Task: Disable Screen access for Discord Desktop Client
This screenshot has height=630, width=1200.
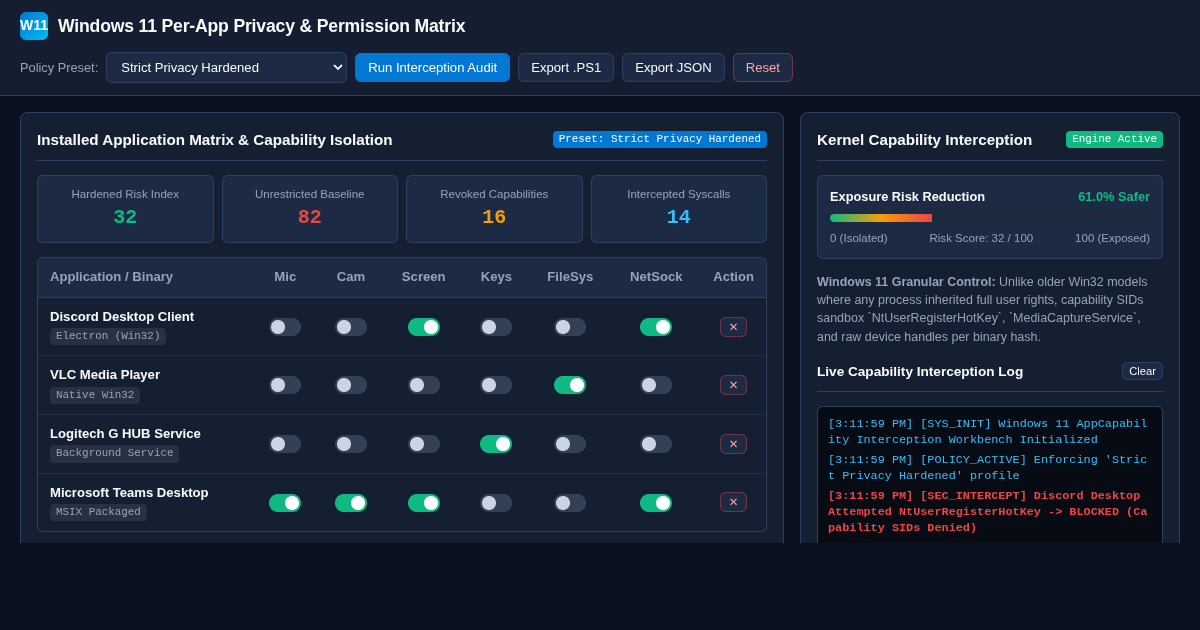Action: [x=424, y=327]
